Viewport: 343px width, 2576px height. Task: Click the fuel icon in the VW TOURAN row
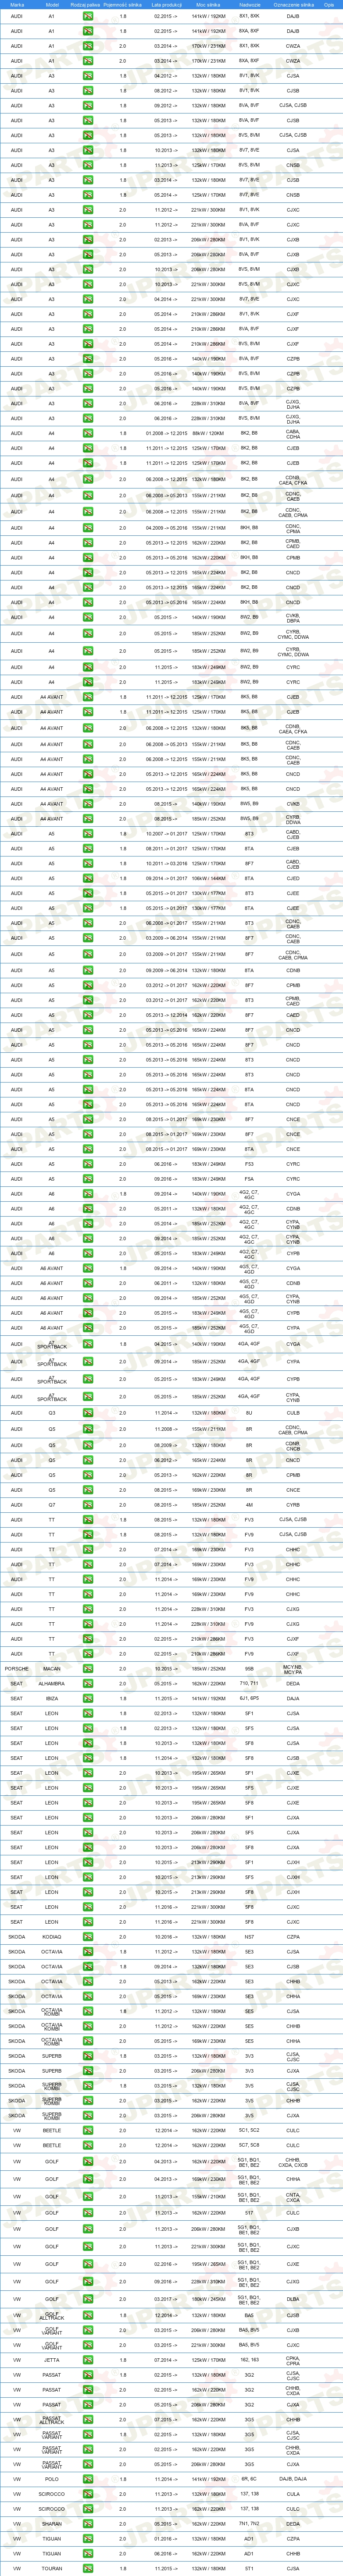88,2568
